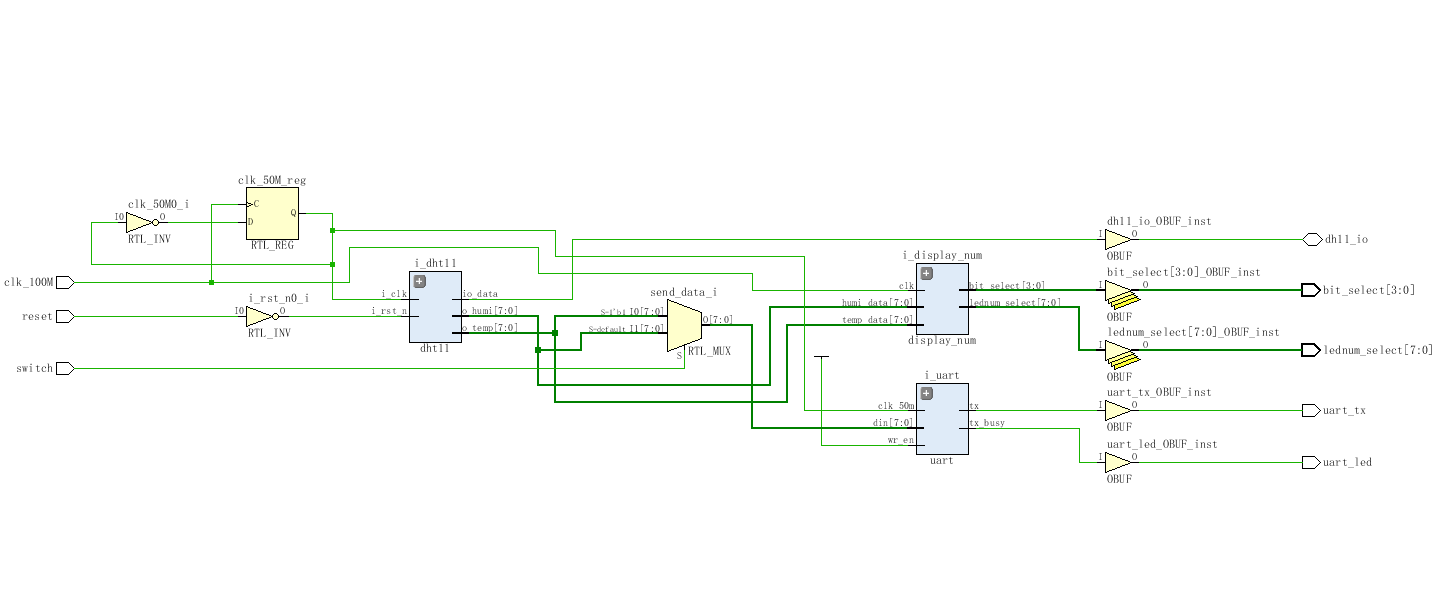The width and height of the screenshot is (1442, 595).
Task: Select the clk_50M0_i inverter symbol
Action: 141,222
